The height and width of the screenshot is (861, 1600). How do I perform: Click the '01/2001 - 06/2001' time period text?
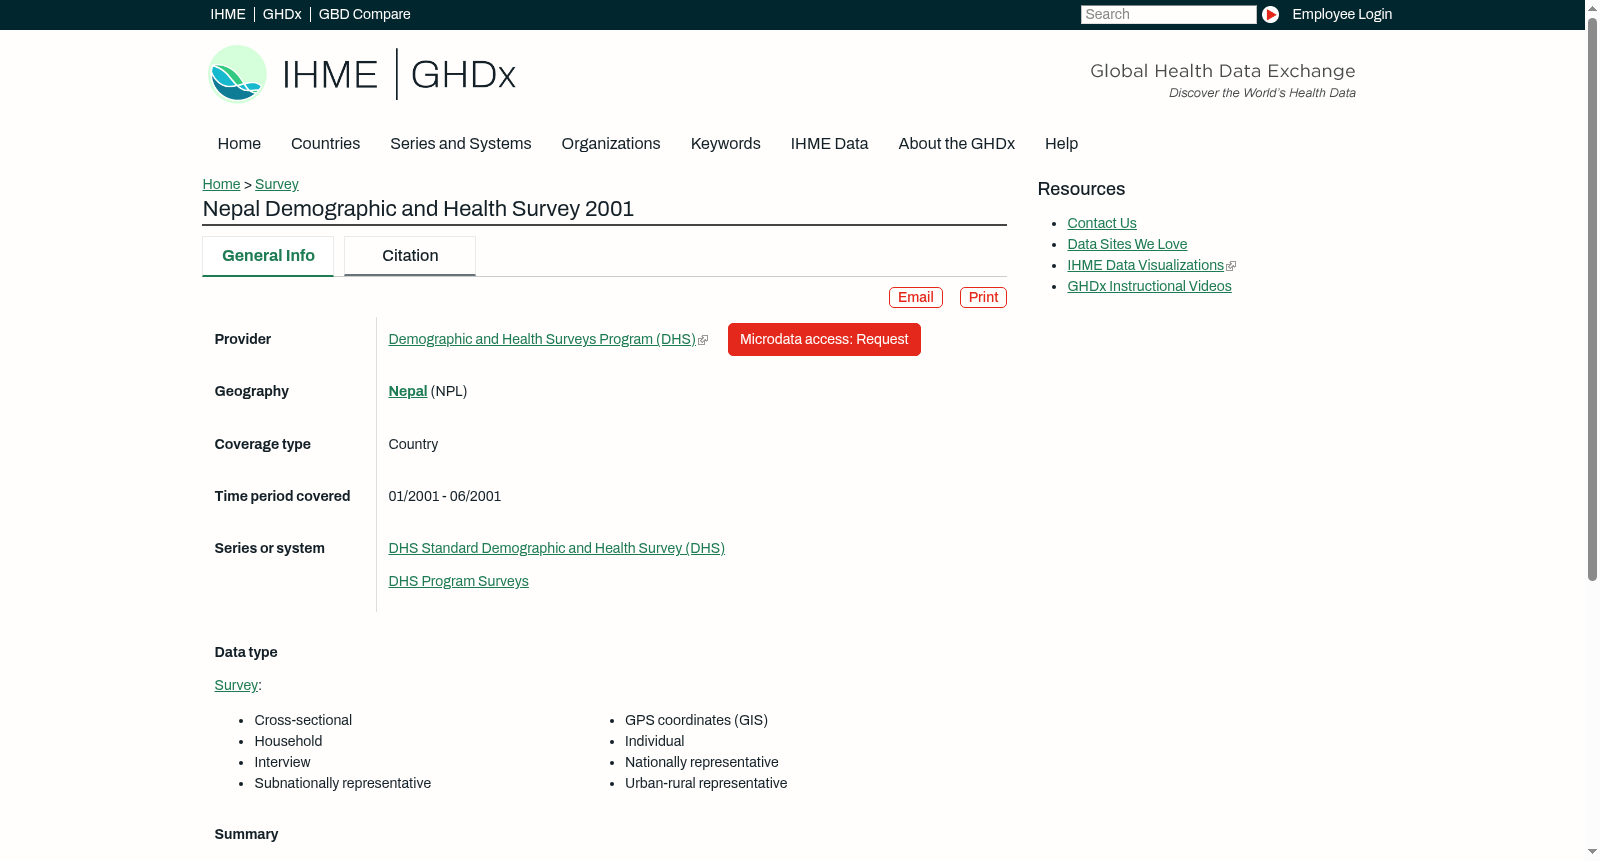444,496
